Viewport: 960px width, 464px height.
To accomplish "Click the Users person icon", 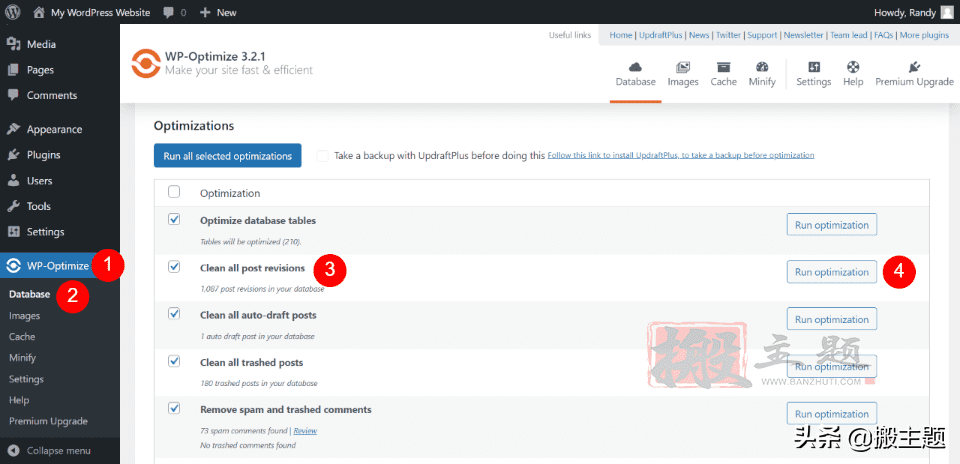I will coord(13,181).
